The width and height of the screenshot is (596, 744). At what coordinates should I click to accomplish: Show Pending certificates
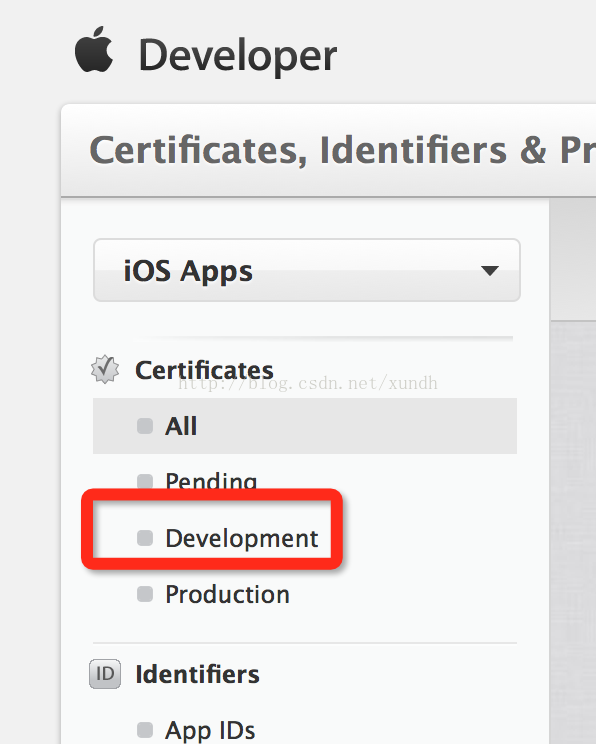point(211,481)
